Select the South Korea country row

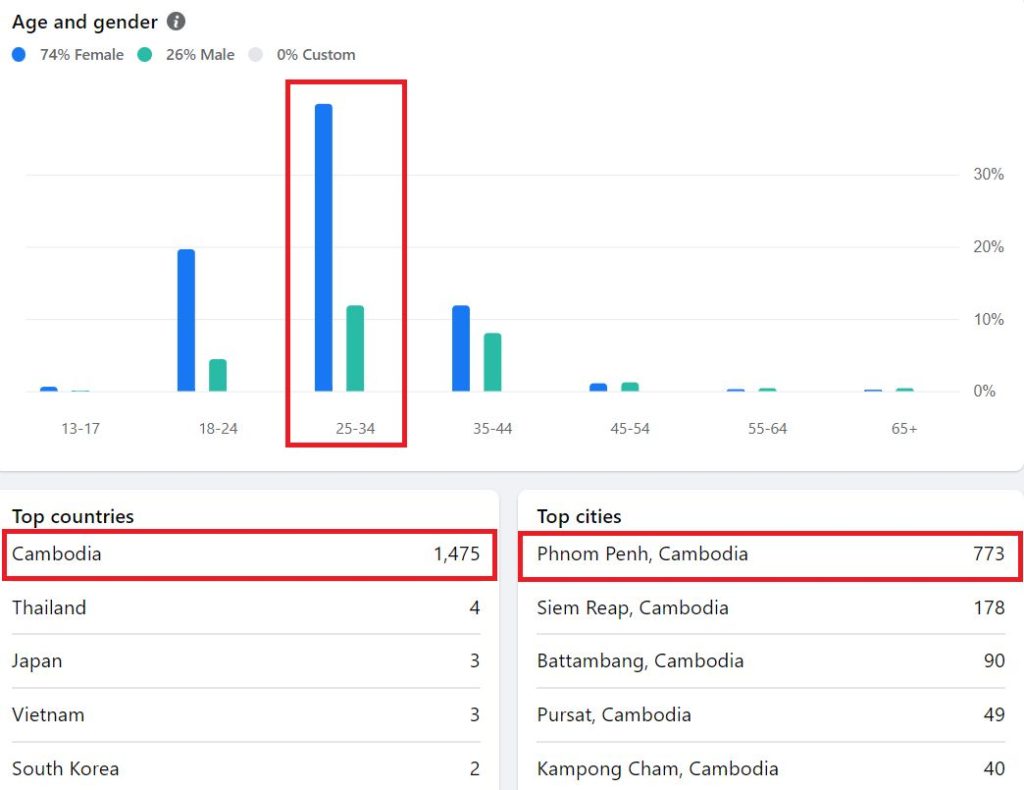click(246, 768)
